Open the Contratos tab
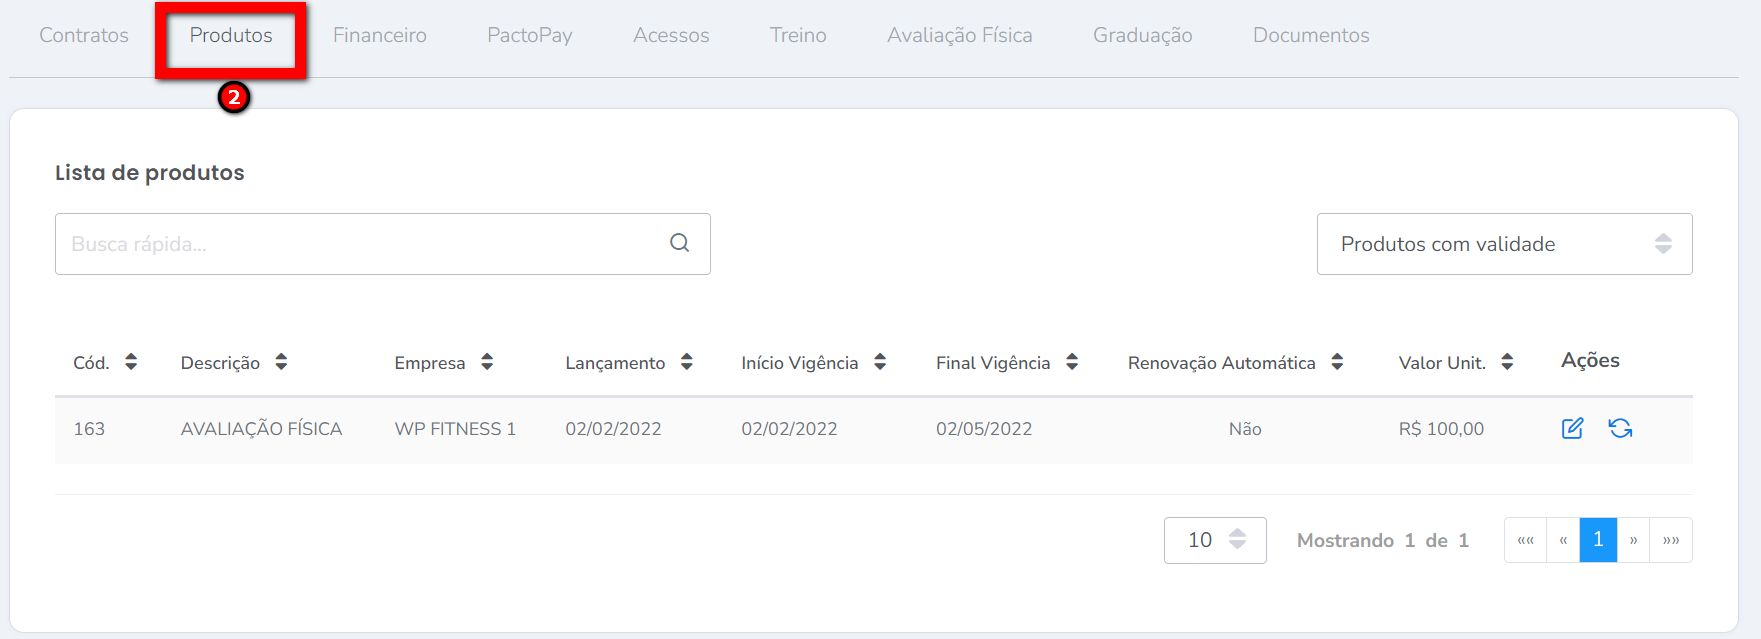This screenshot has height=639, width=1761. pyautogui.click(x=84, y=35)
